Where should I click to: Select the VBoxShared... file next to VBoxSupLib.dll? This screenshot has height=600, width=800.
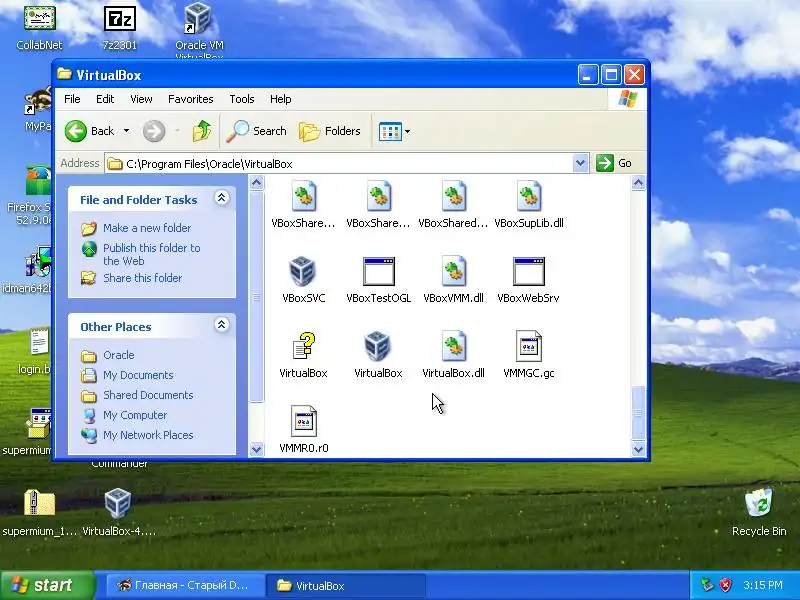click(x=453, y=205)
